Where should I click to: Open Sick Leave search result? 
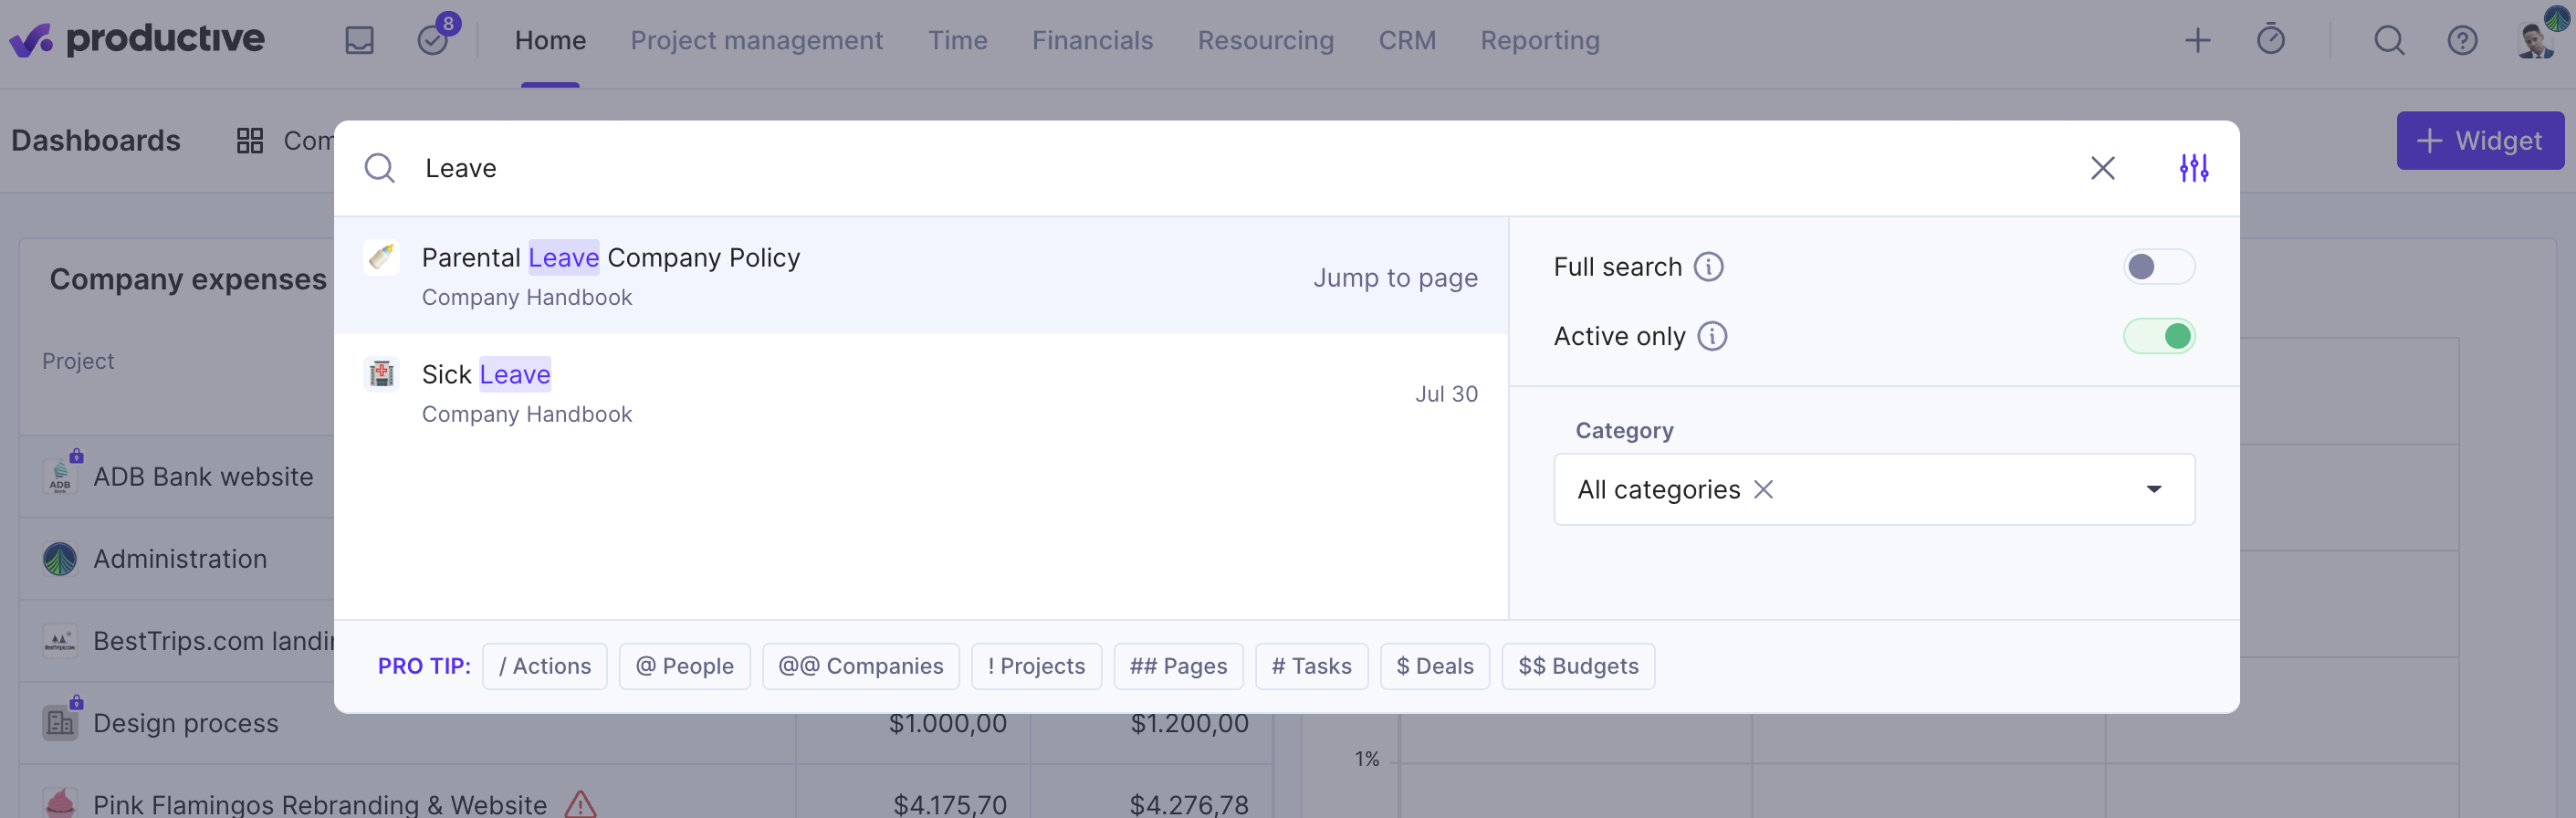pyautogui.click(x=920, y=393)
